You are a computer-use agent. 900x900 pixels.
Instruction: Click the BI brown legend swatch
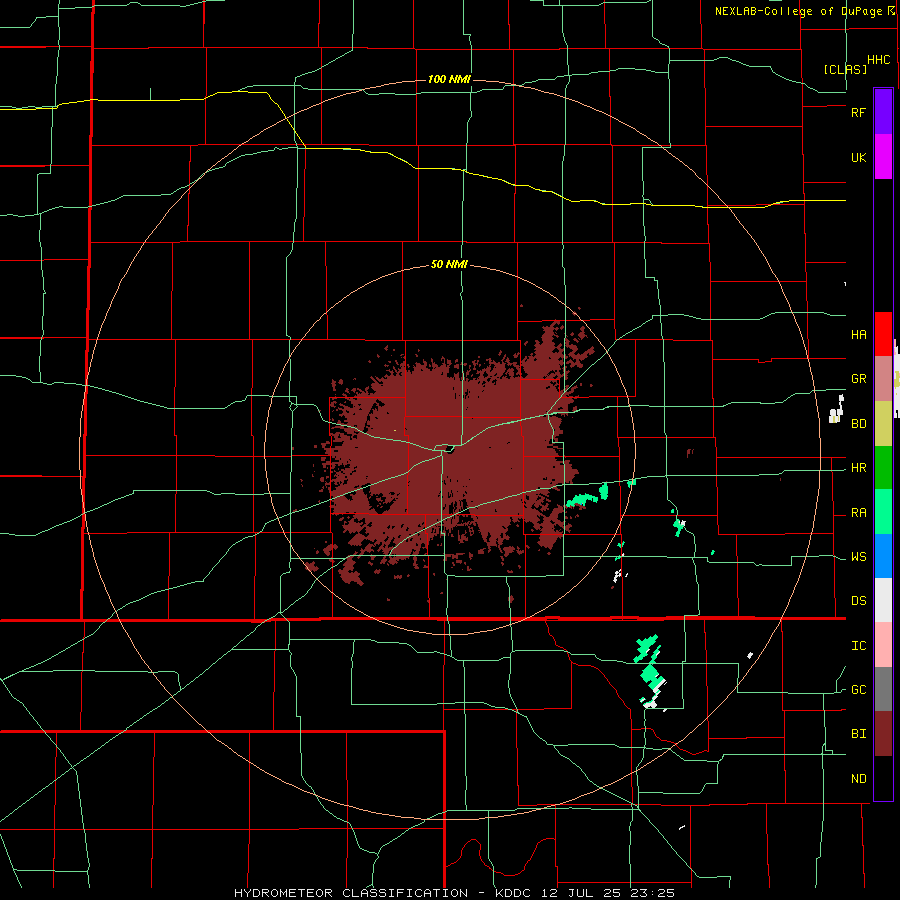pyautogui.click(x=883, y=734)
